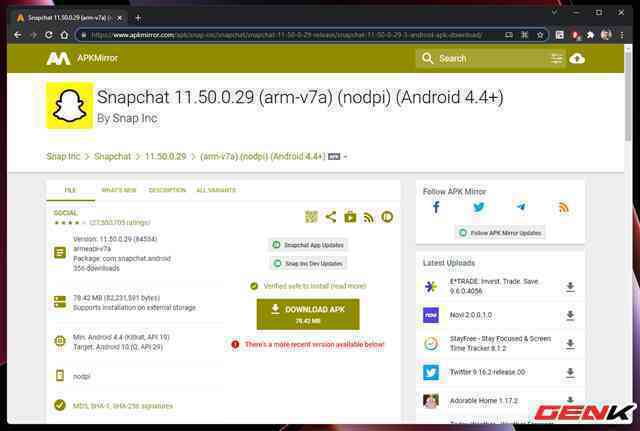
Task: Click Snapchat App Updates button
Action: (x=308, y=245)
